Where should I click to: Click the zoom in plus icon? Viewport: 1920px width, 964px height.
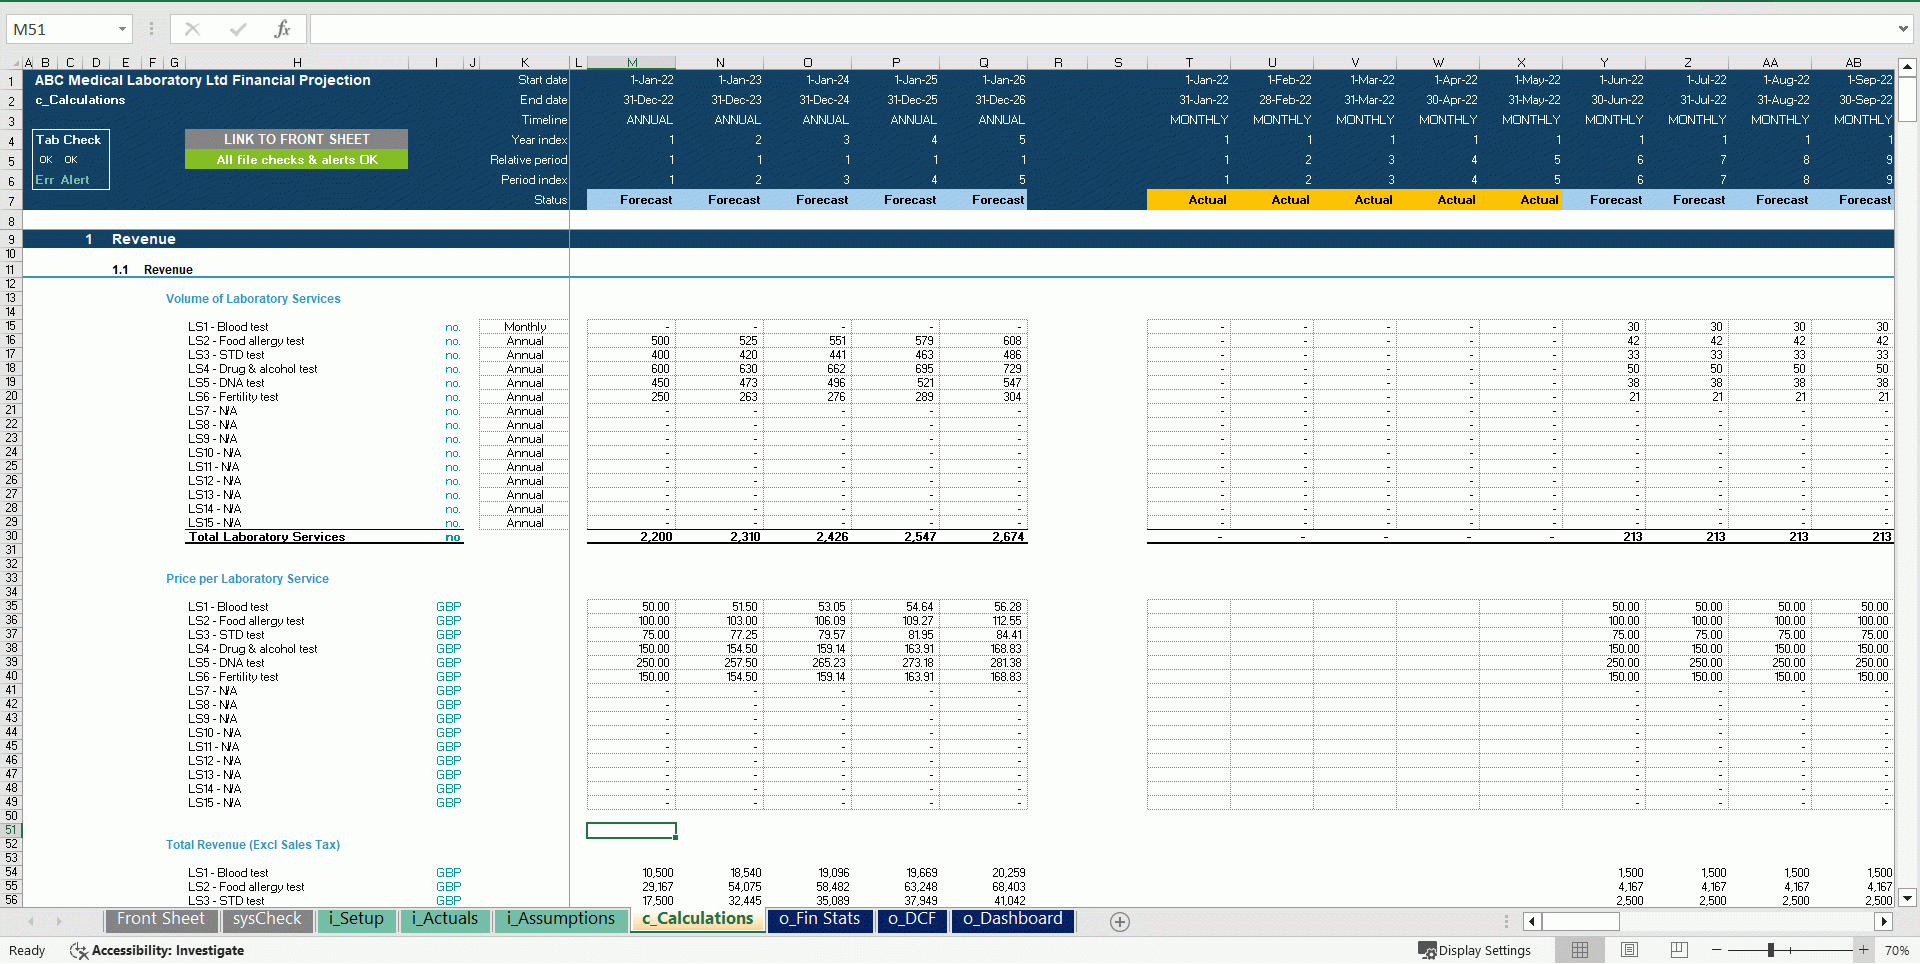1863,950
